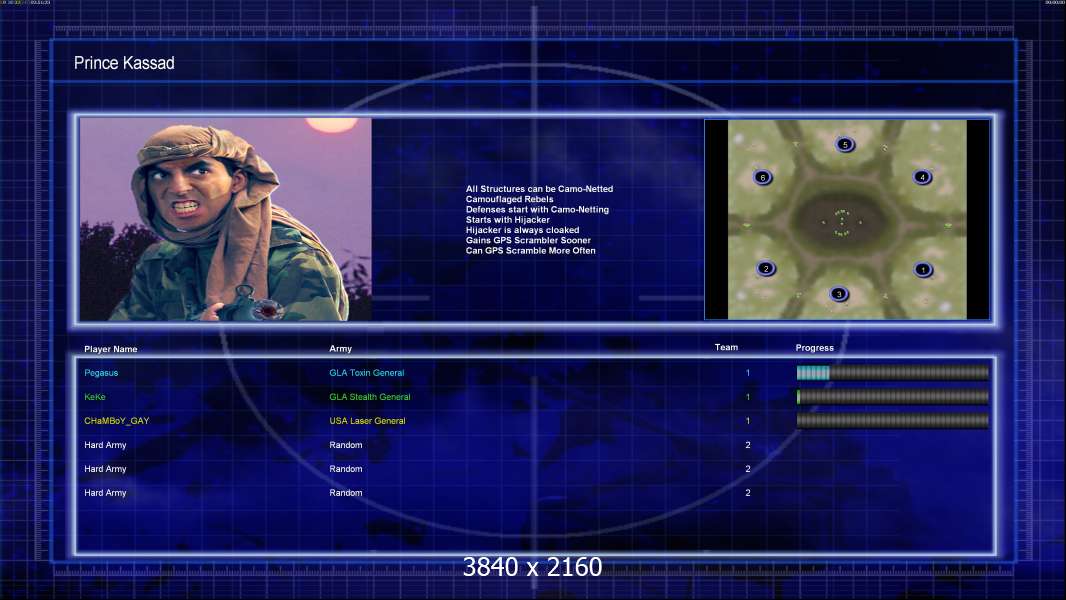The height and width of the screenshot is (600, 1066).
Task: Select player name Pegasus
Action: pos(101,373)
